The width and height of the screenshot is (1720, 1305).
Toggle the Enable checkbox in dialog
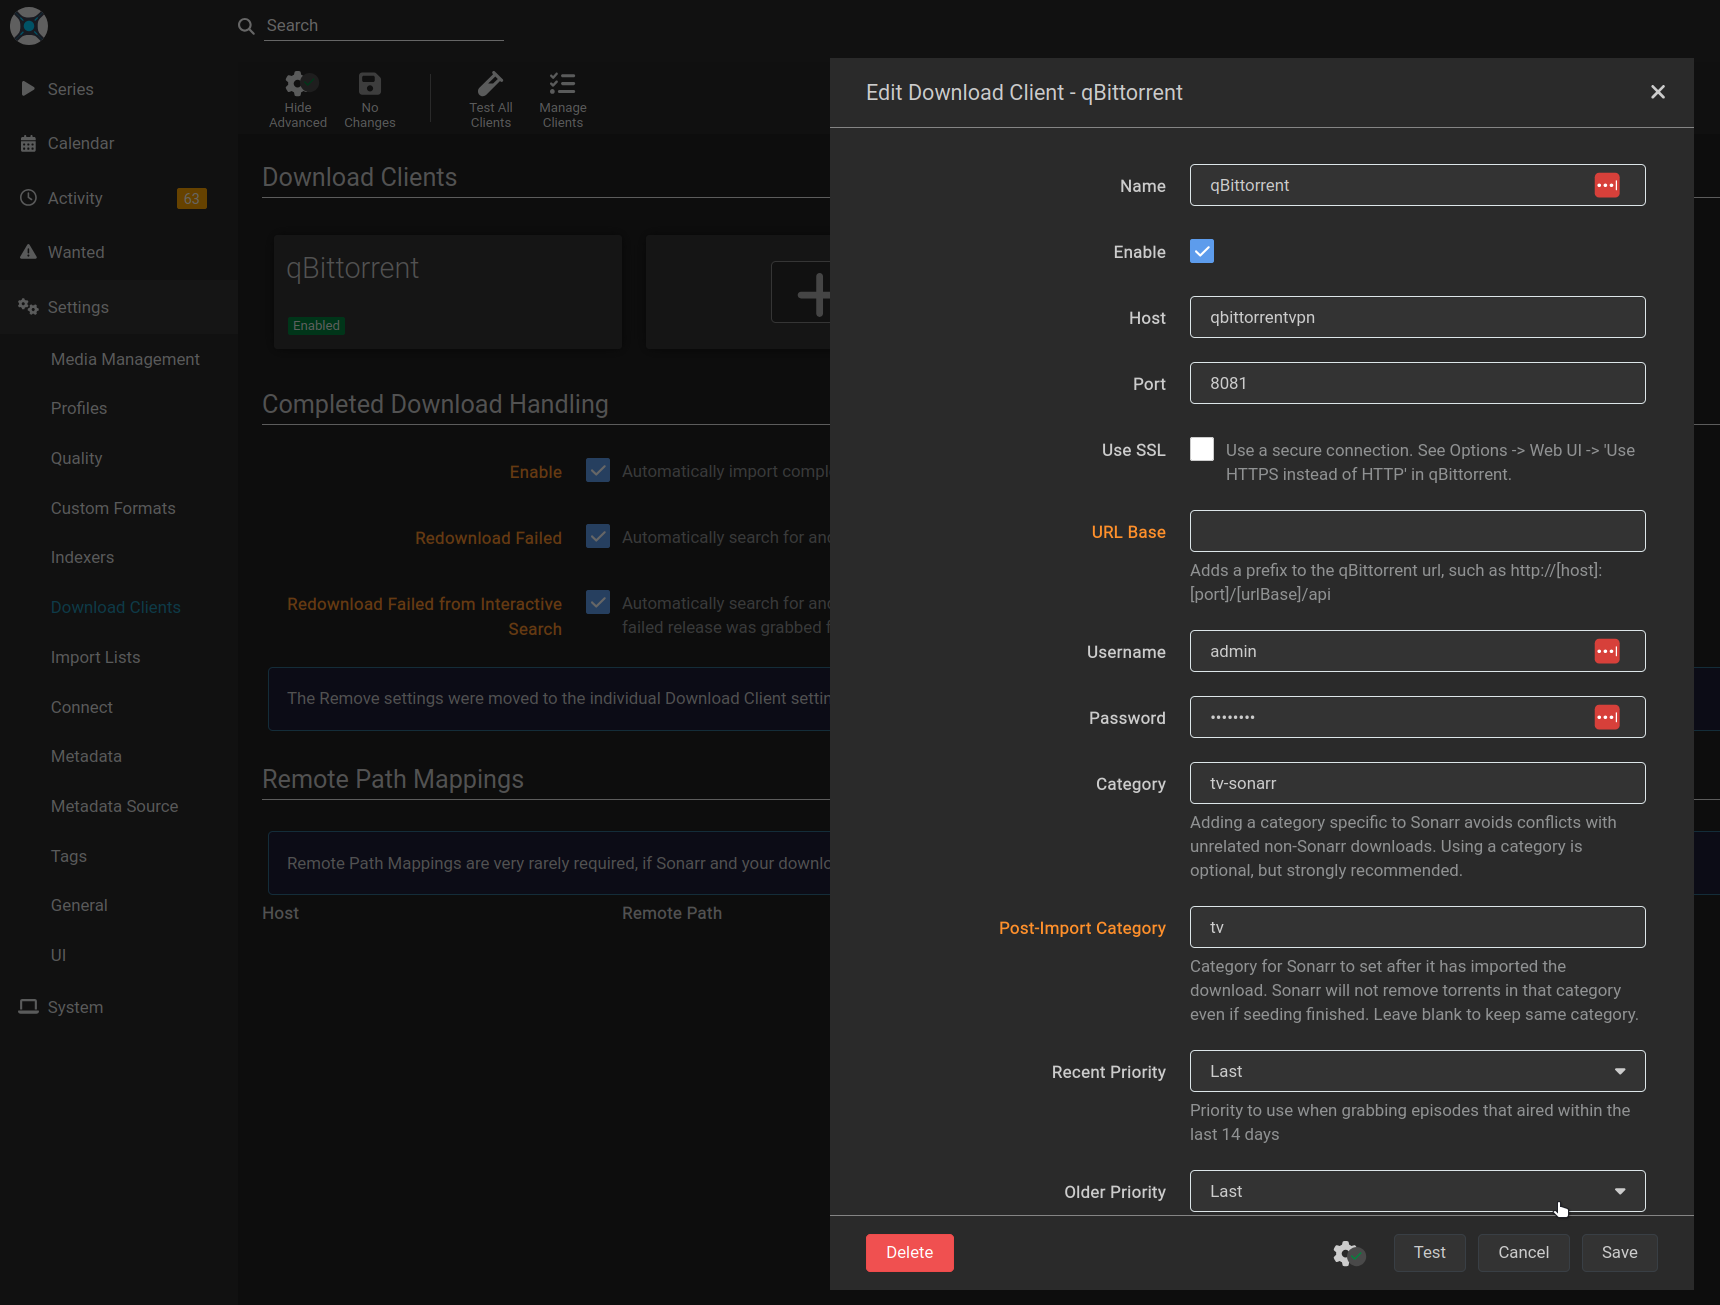tap(1202, 251)
